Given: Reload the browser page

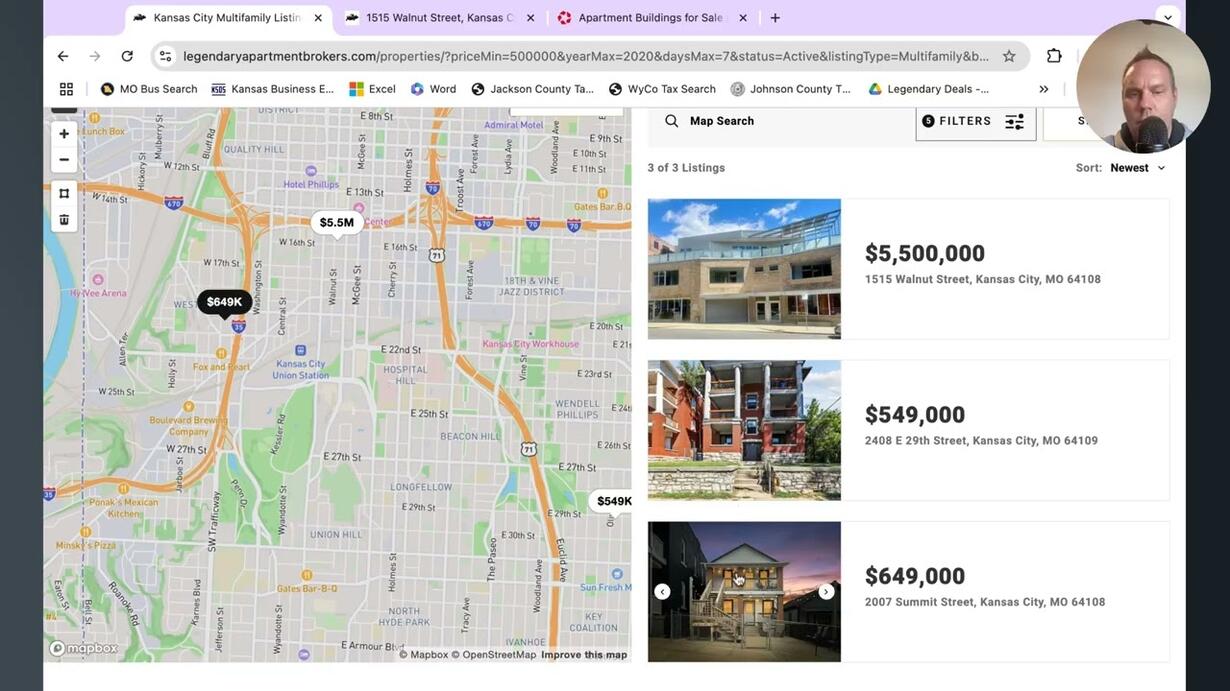Looking at the screenshot, I should [127, 56].
